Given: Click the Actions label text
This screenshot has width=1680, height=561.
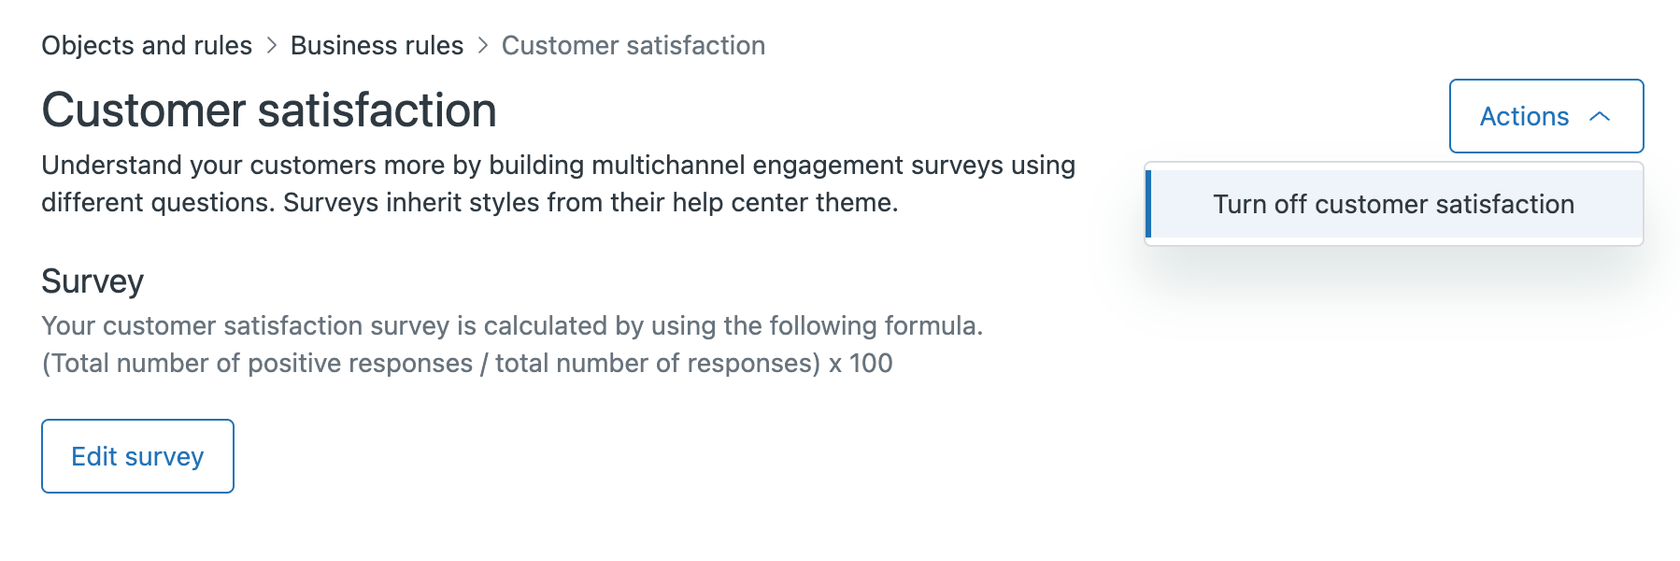Looking at the screenshot, I should pos(1523,117).
